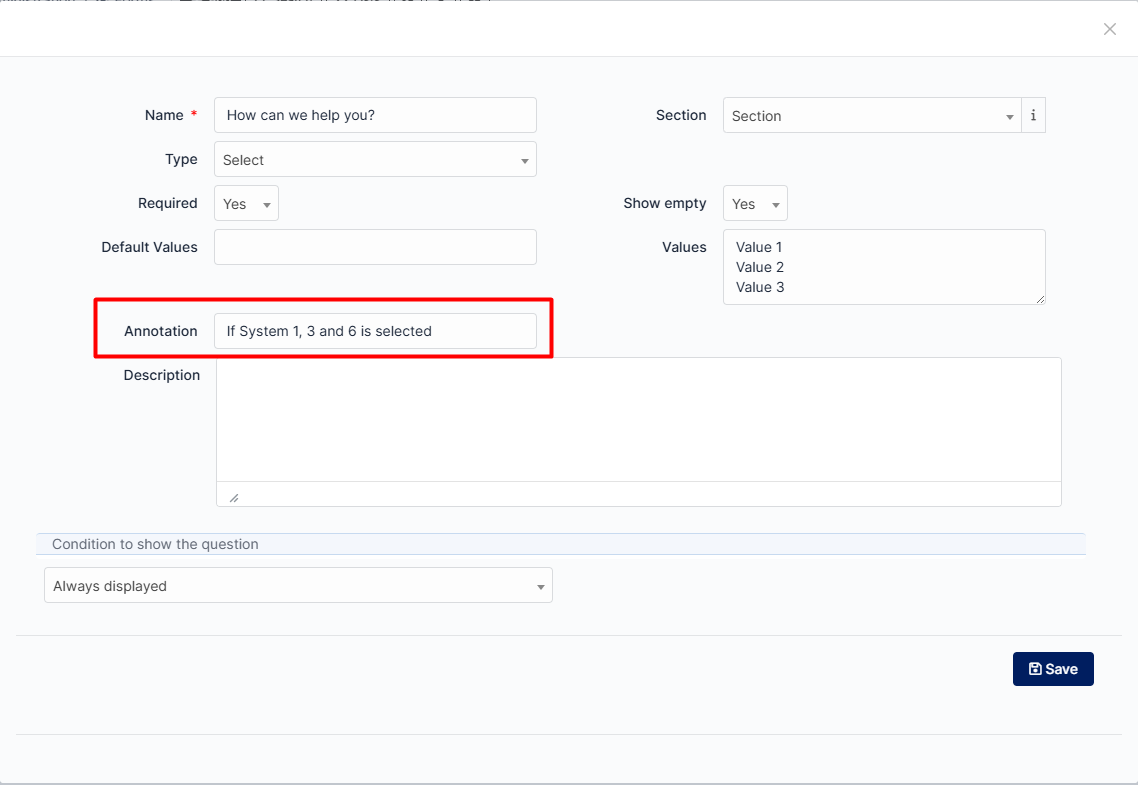The width and height of the screenshot is (1138, 785).
Task: Click the Condition to show the question header
Action: 155,544
